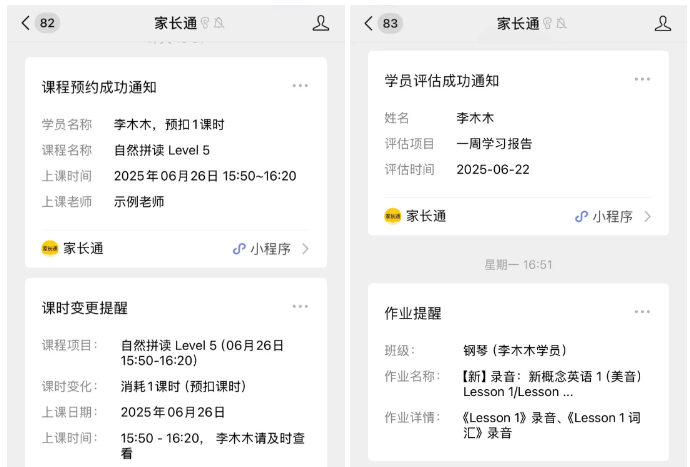Select 上课日期 value 2025年06月26日

[172, 412]
